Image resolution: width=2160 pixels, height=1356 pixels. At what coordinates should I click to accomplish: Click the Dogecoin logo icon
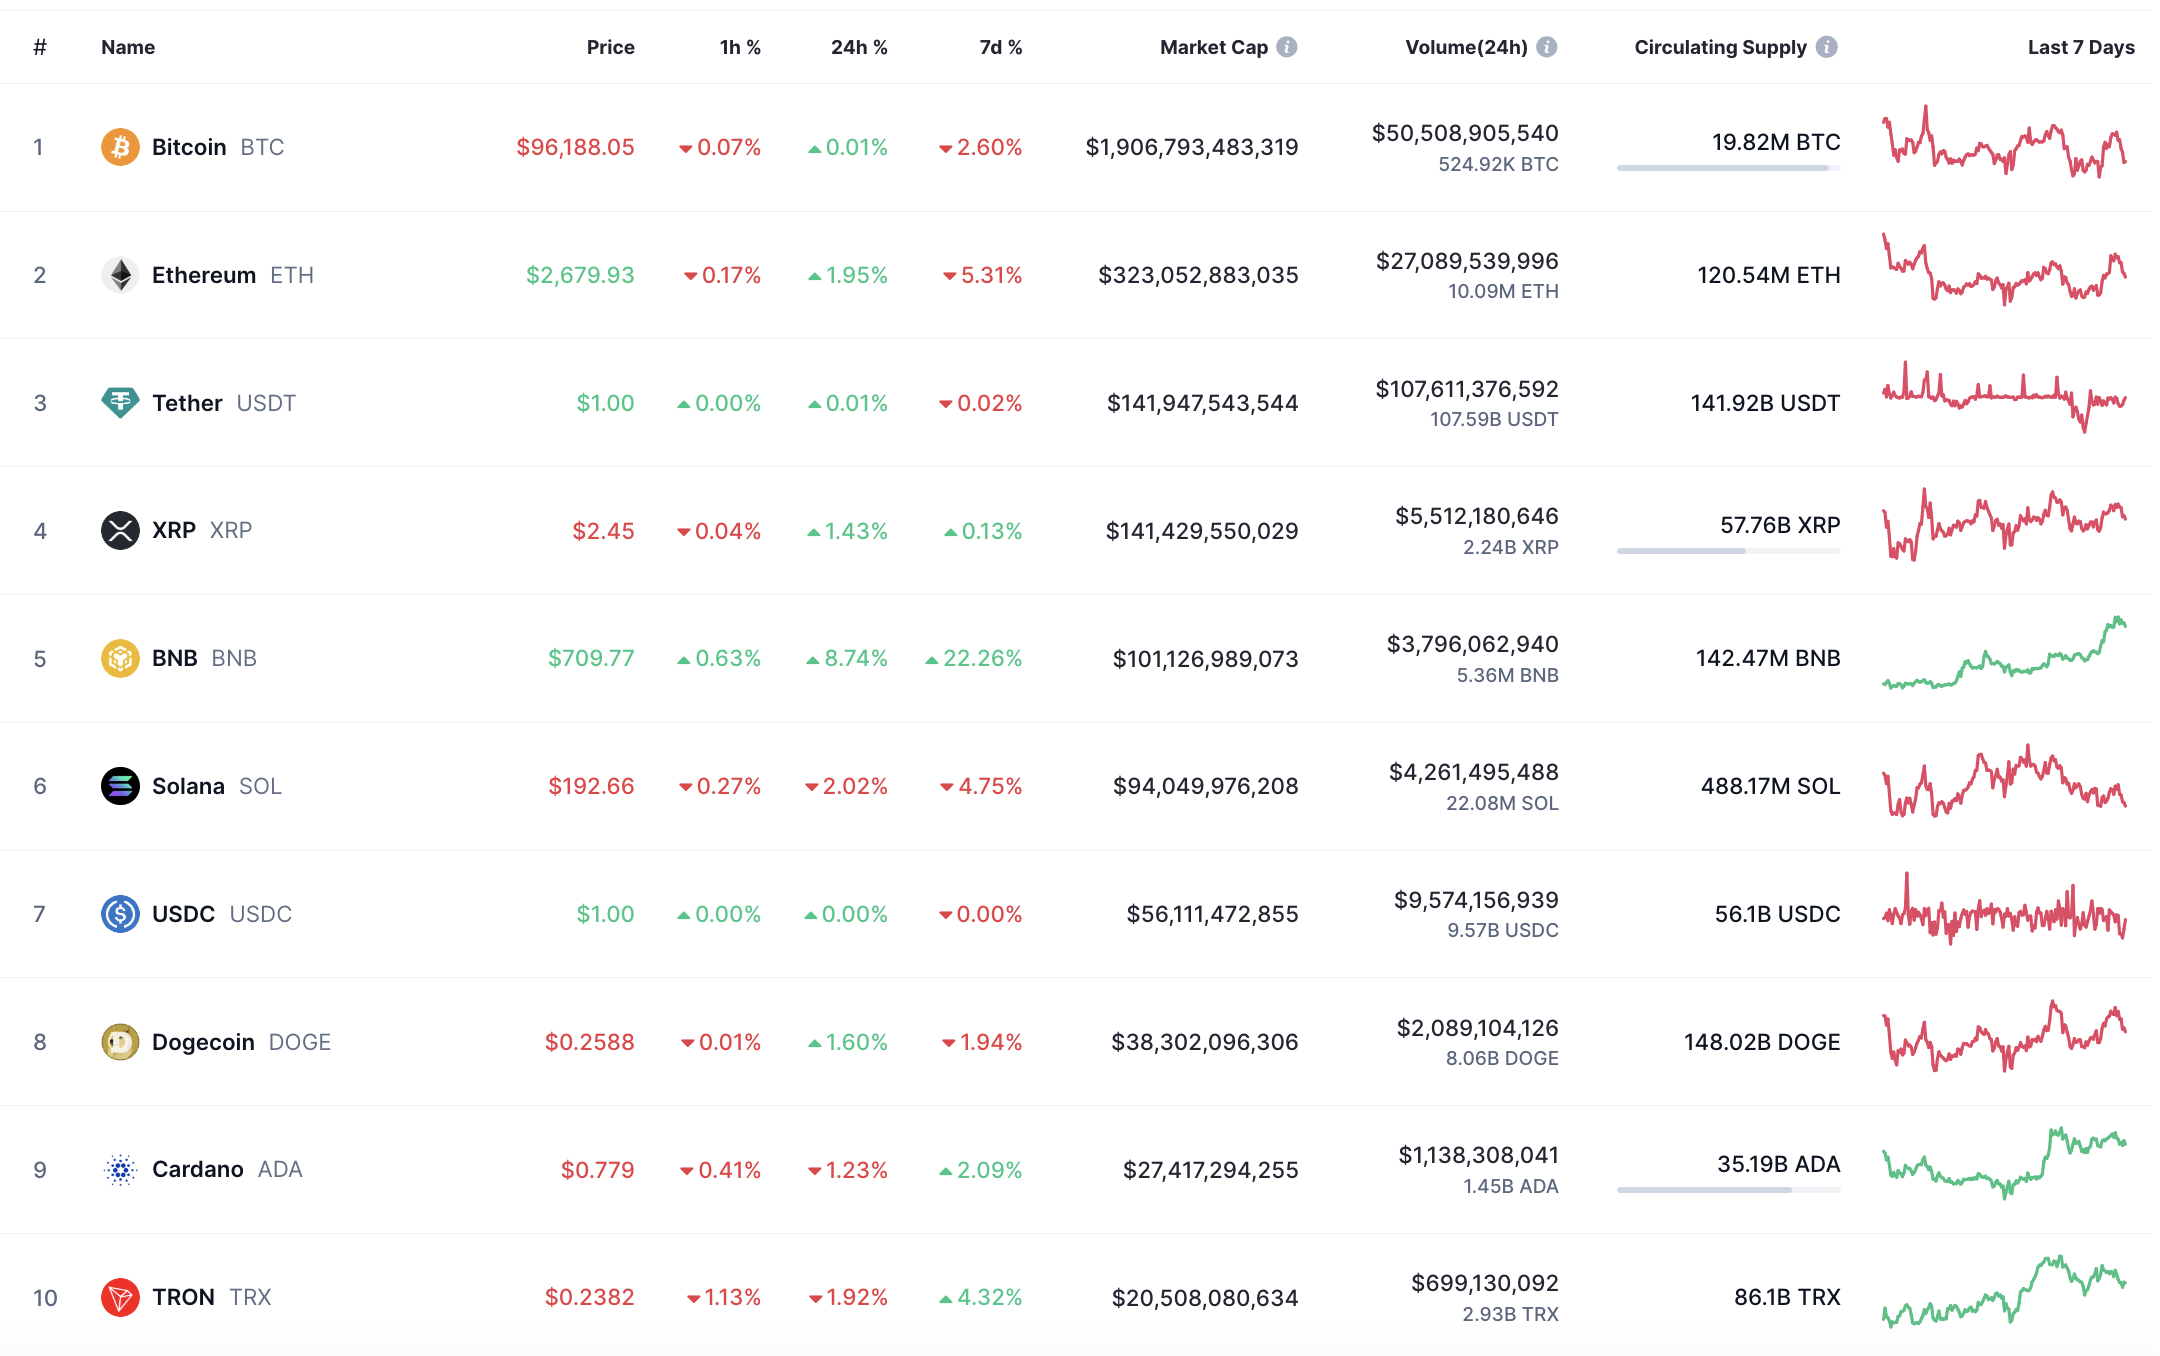(120, 1042)
